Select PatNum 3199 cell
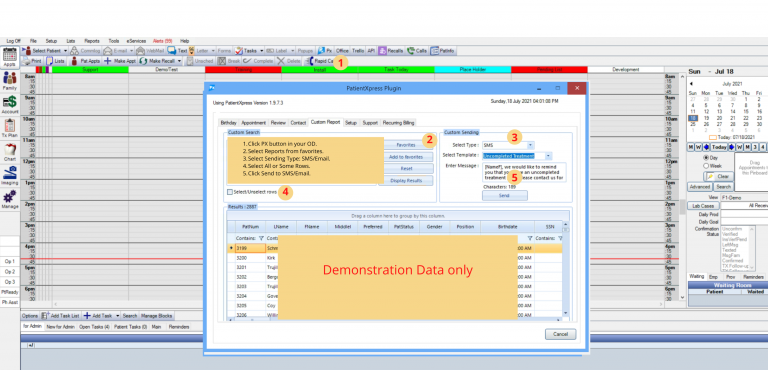This screenshot has width=768, height=370. 250,248
